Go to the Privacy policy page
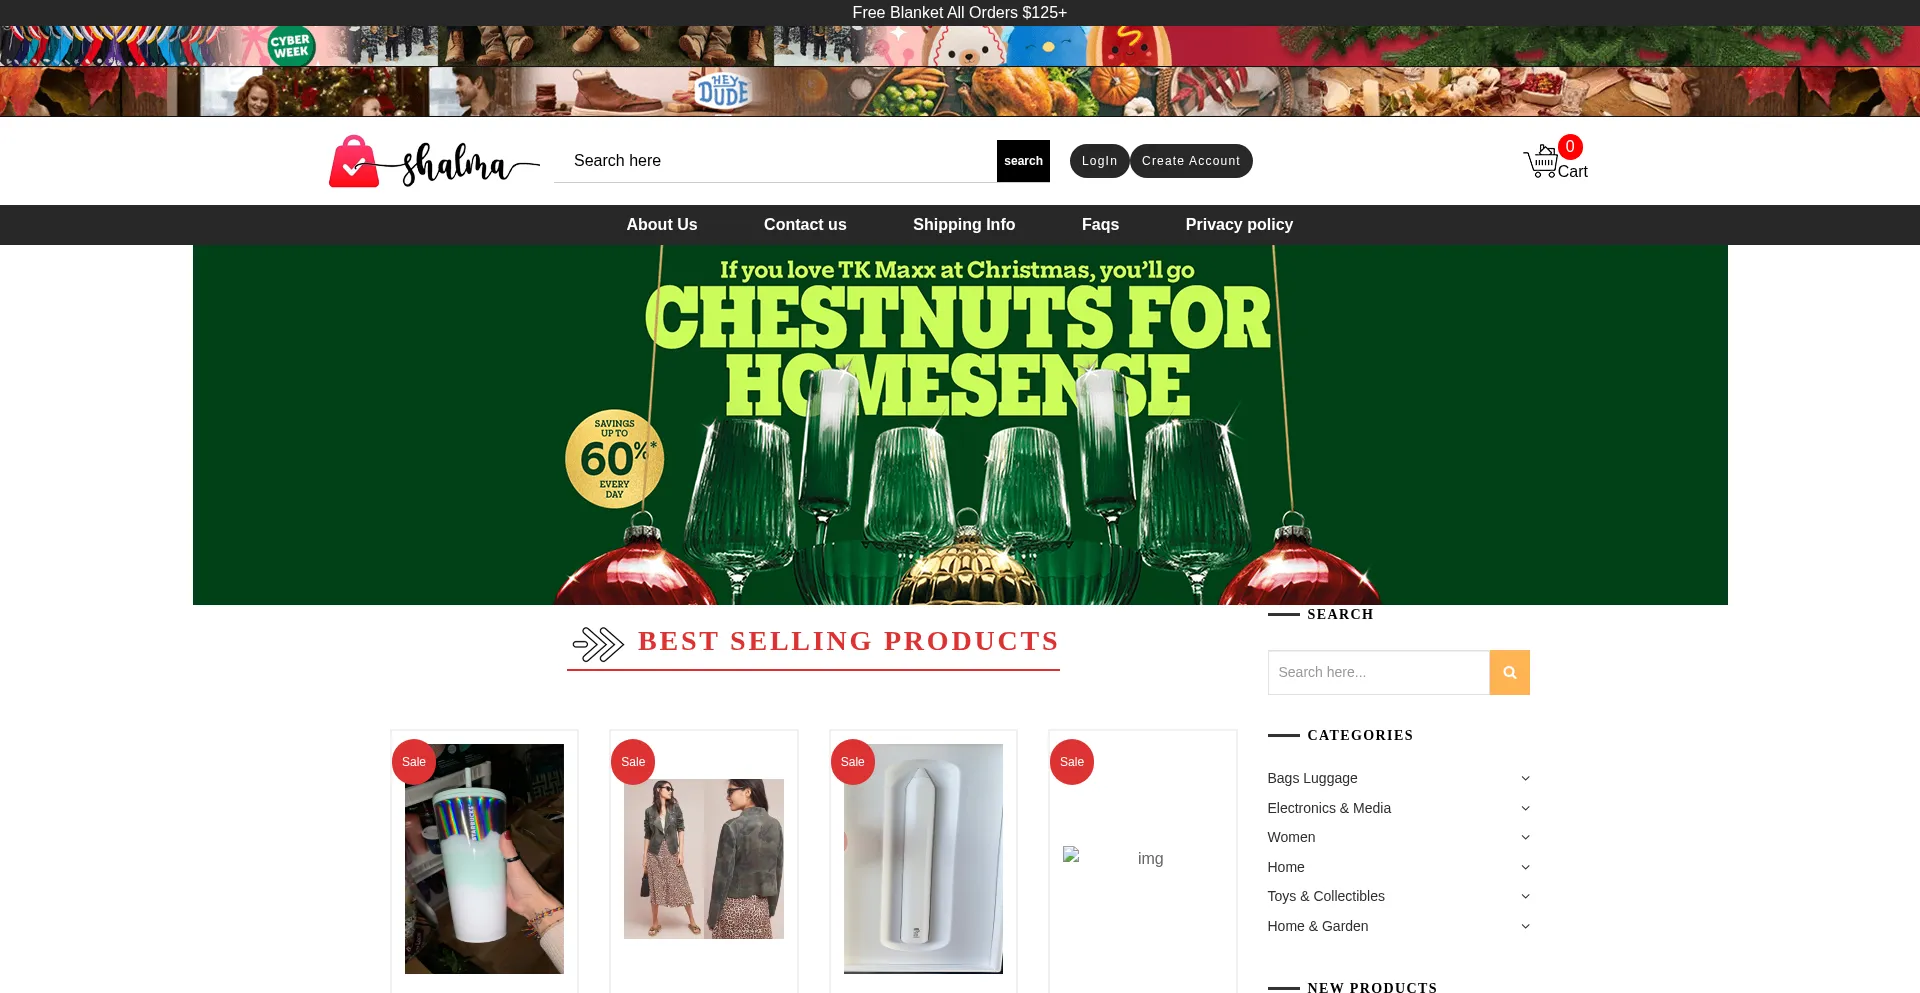Screen dimensions: 1920x993 click(x=1239, y=225)
